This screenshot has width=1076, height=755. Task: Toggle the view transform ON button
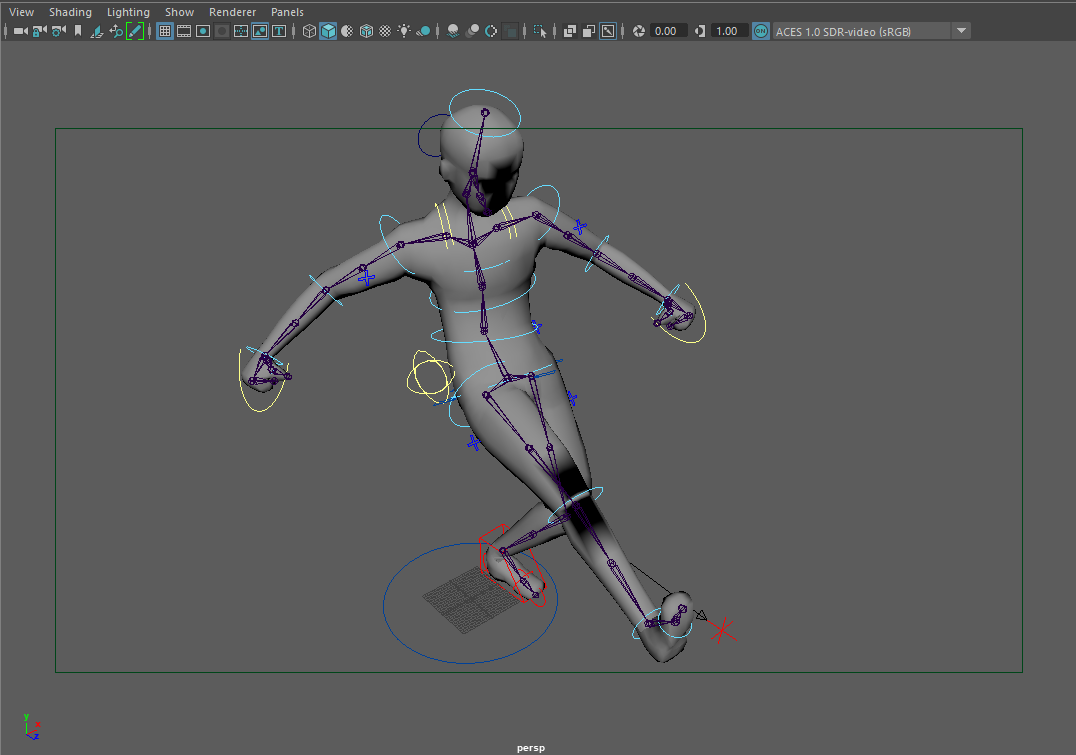pos(761,31)
